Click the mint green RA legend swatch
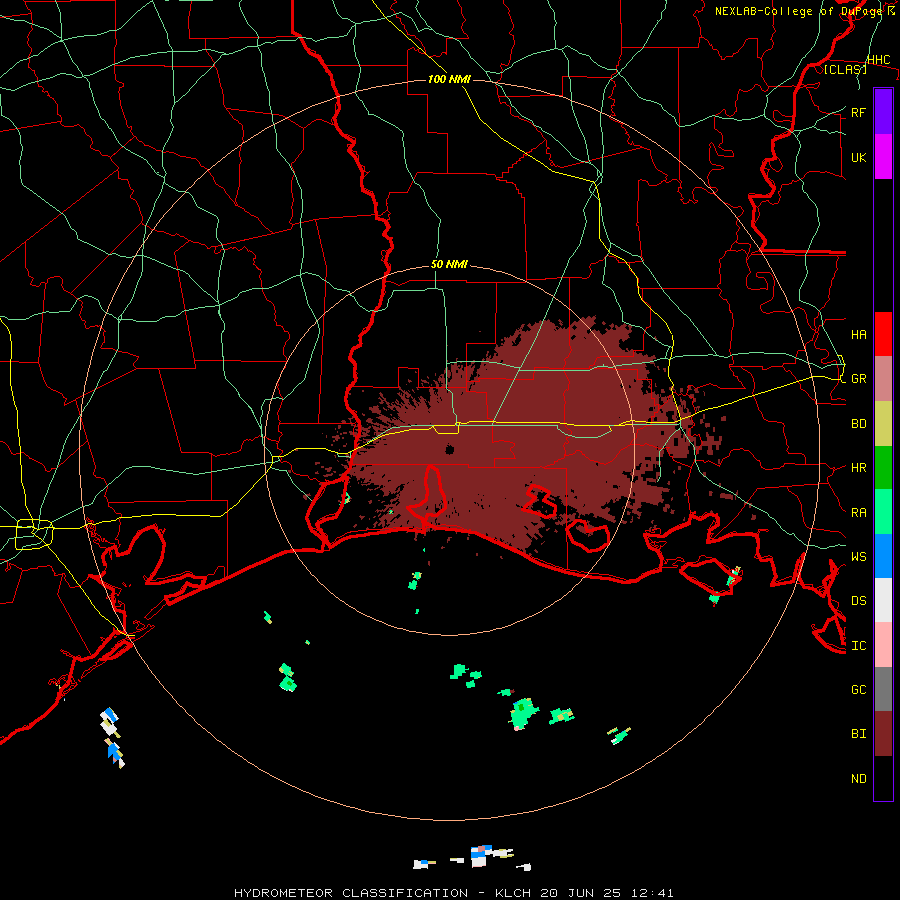This screenshot has height=900, width=900. click(x=883, y=512)
